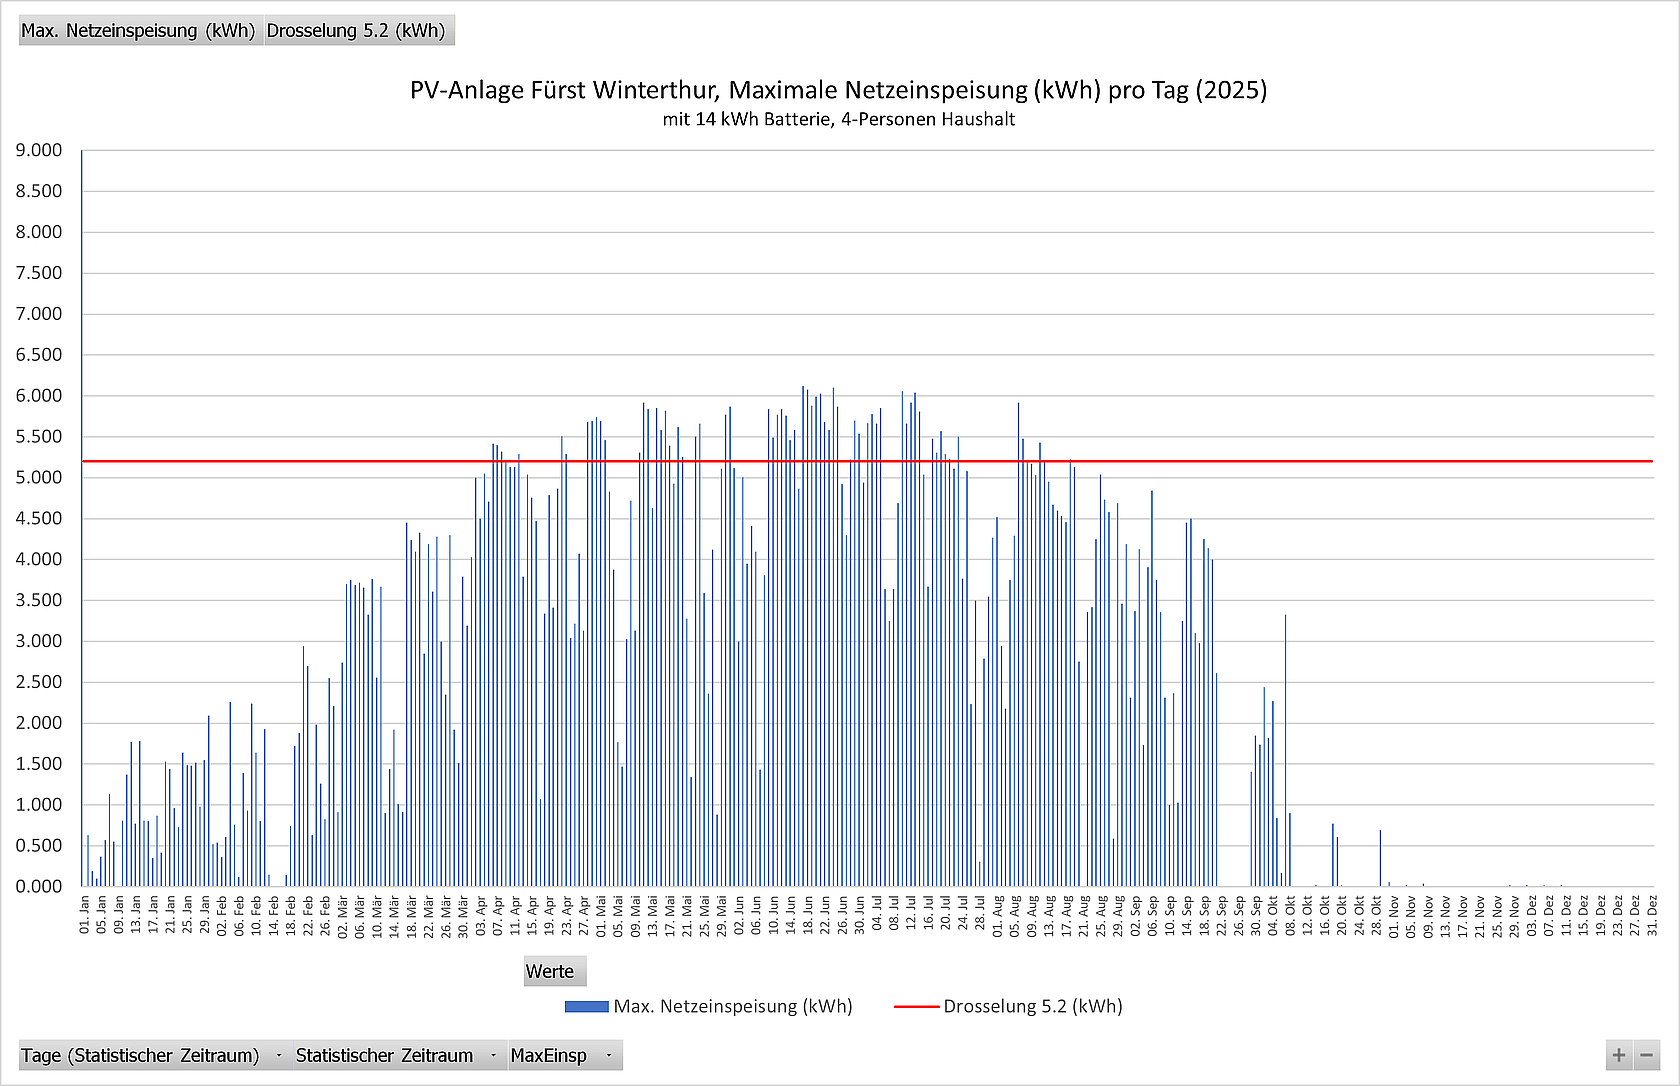
Task: Click the plus expand field button
Action: pos(1618,1055)
